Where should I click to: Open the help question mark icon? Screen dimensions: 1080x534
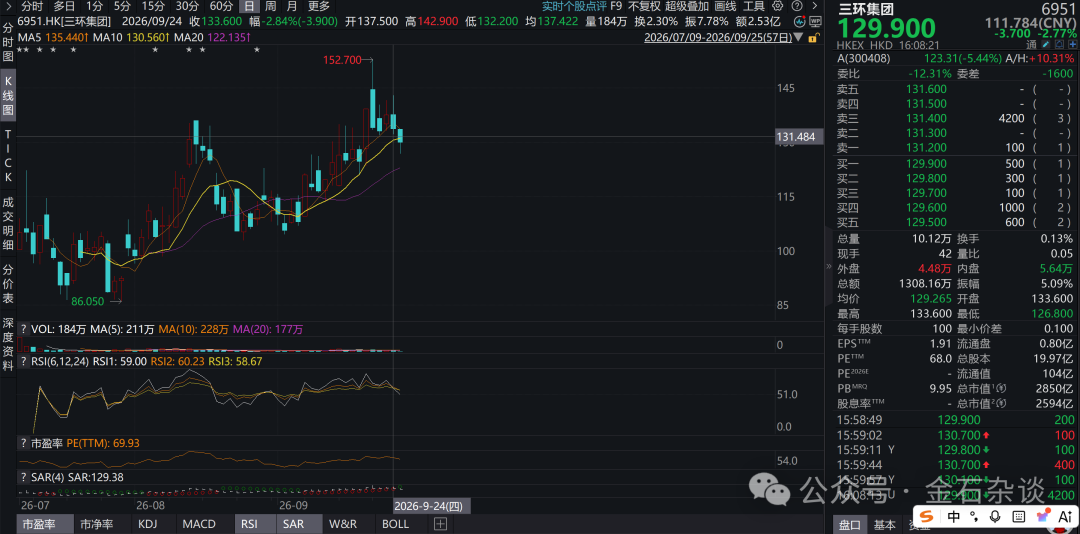pos(797,6)
